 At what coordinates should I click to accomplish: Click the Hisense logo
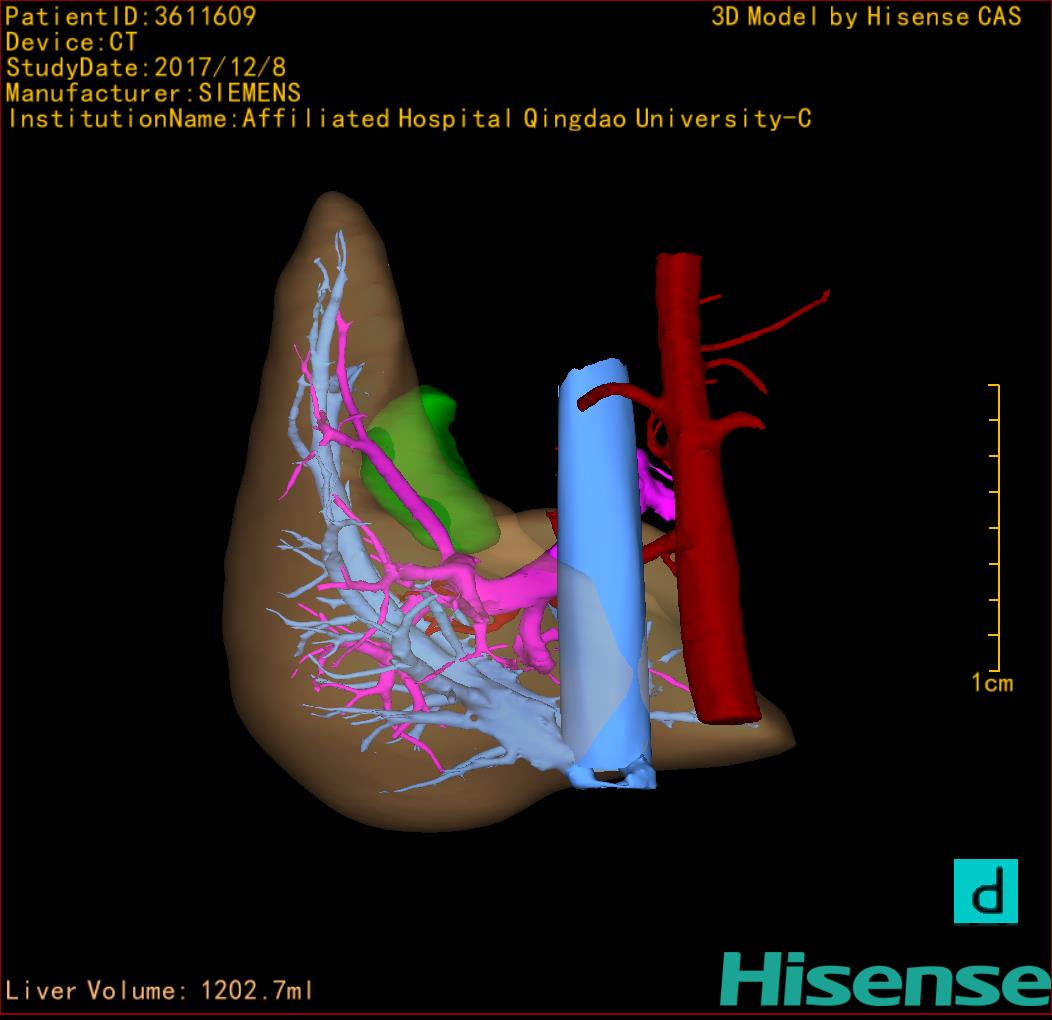click(x=885, y=980)
